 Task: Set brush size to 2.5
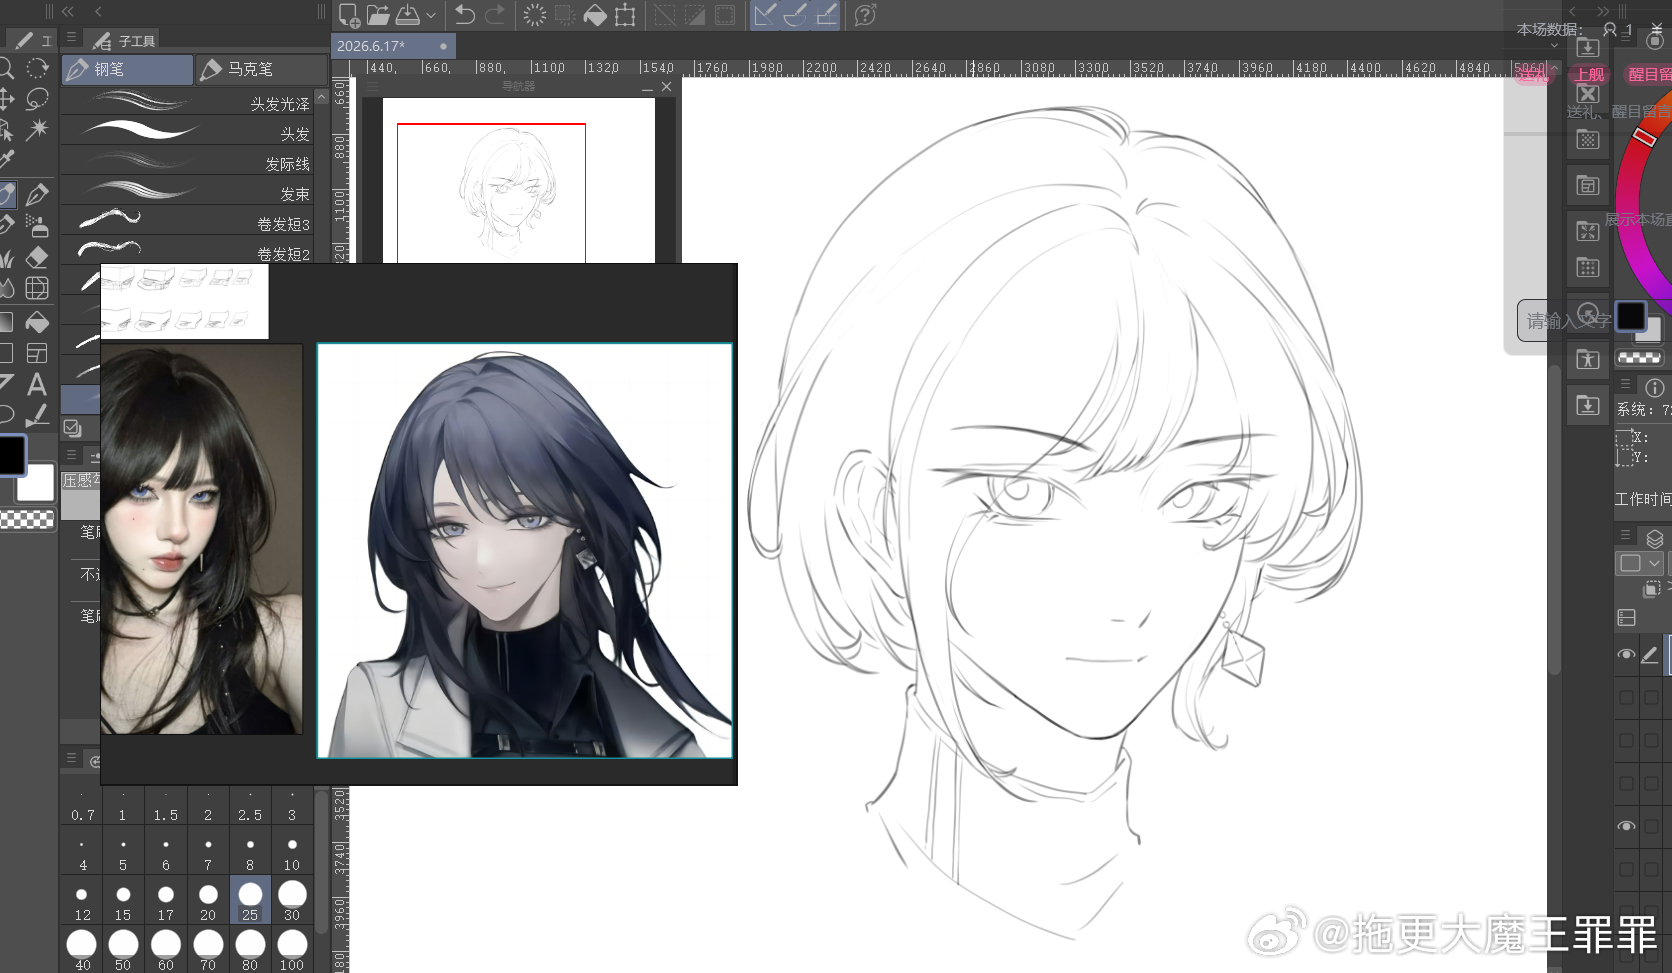tap(250, 804)
